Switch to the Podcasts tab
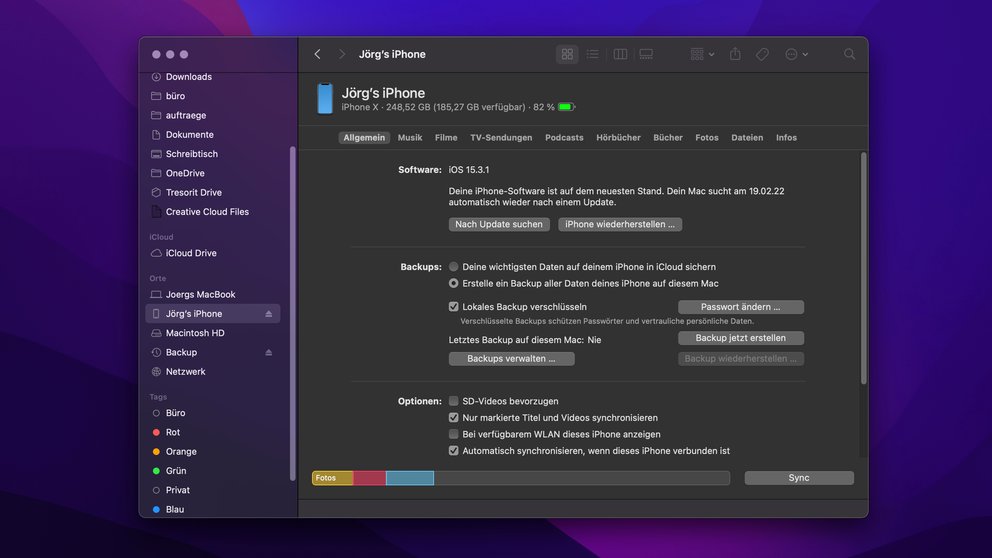 click(x=564, y=137)
